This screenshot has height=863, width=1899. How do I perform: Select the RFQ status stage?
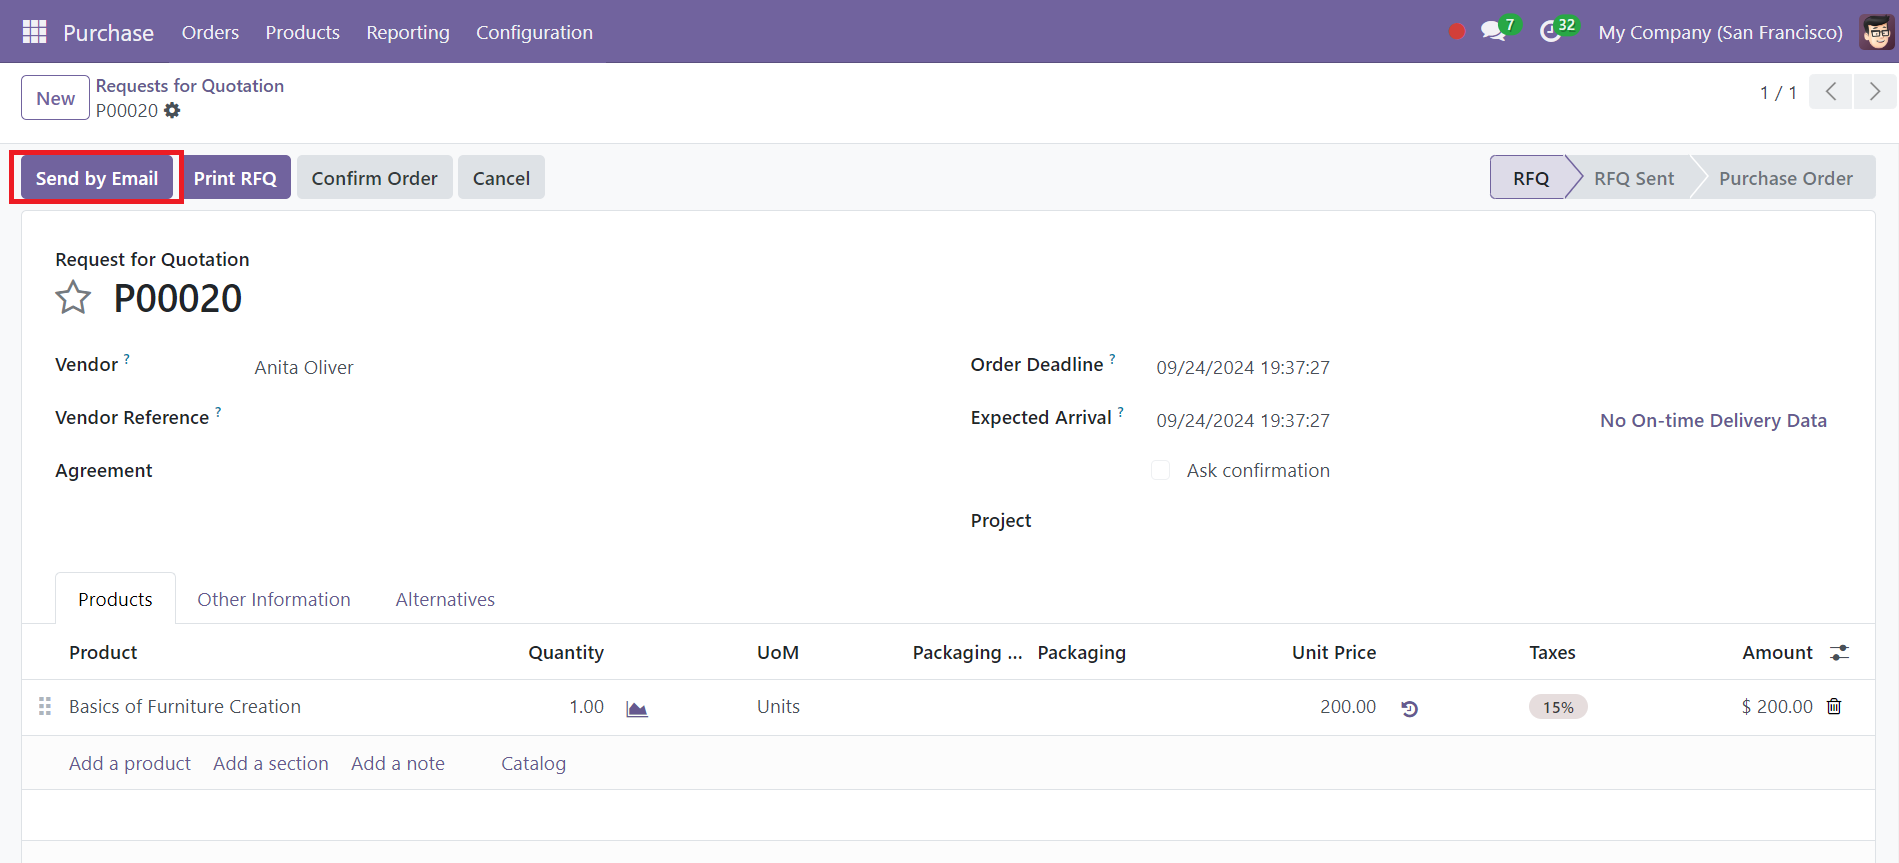click(1530, 178)
